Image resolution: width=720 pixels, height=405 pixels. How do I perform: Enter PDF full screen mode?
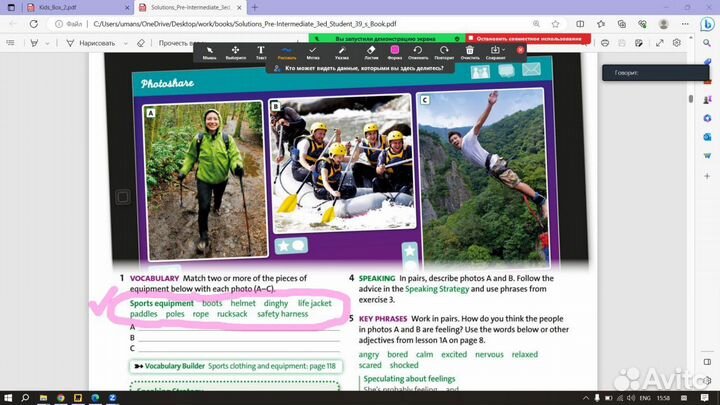[660, 43]
